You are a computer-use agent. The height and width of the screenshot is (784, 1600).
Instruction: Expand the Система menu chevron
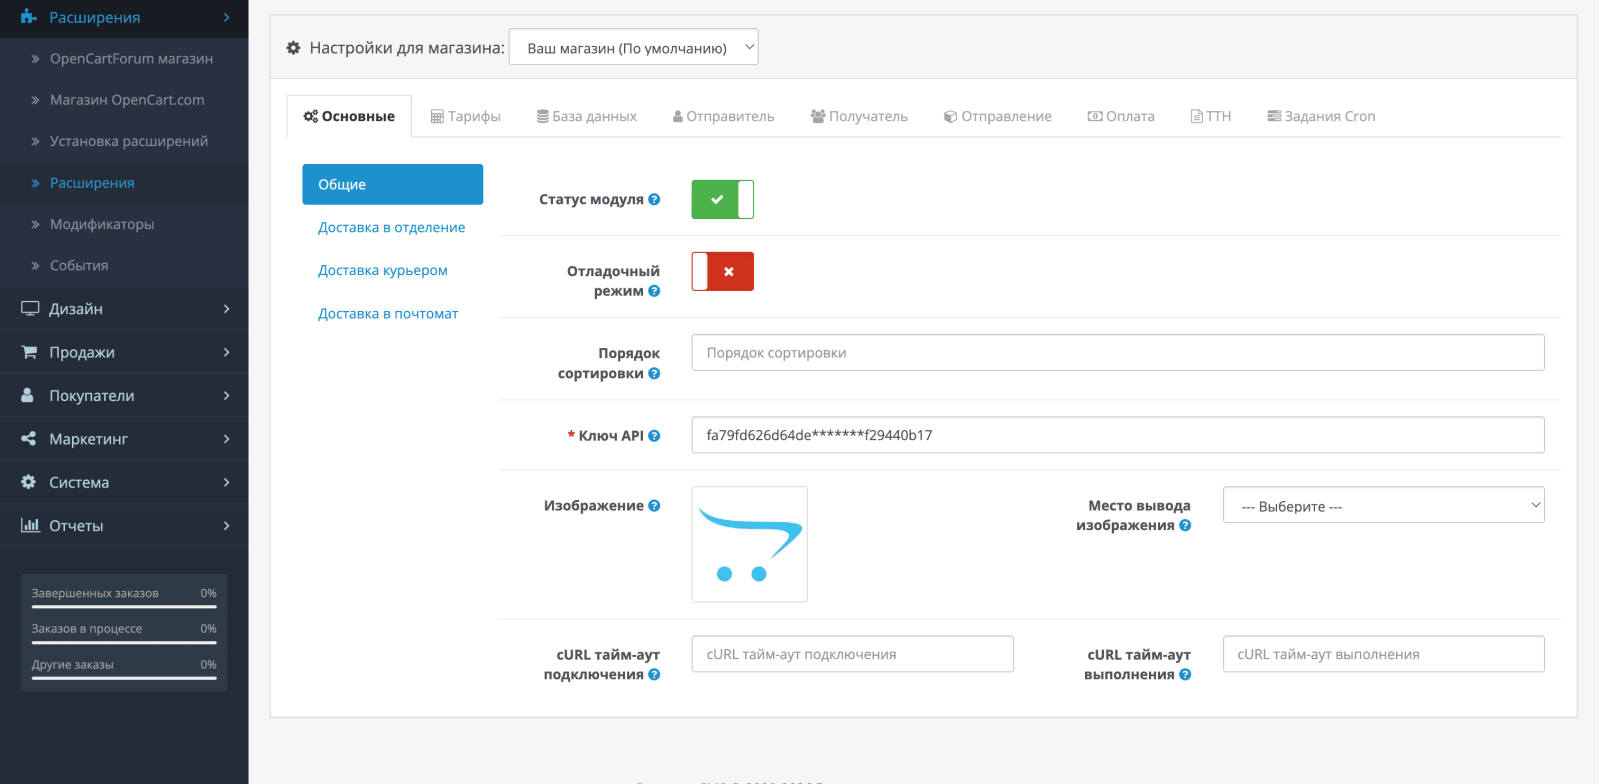click(227, 482)
